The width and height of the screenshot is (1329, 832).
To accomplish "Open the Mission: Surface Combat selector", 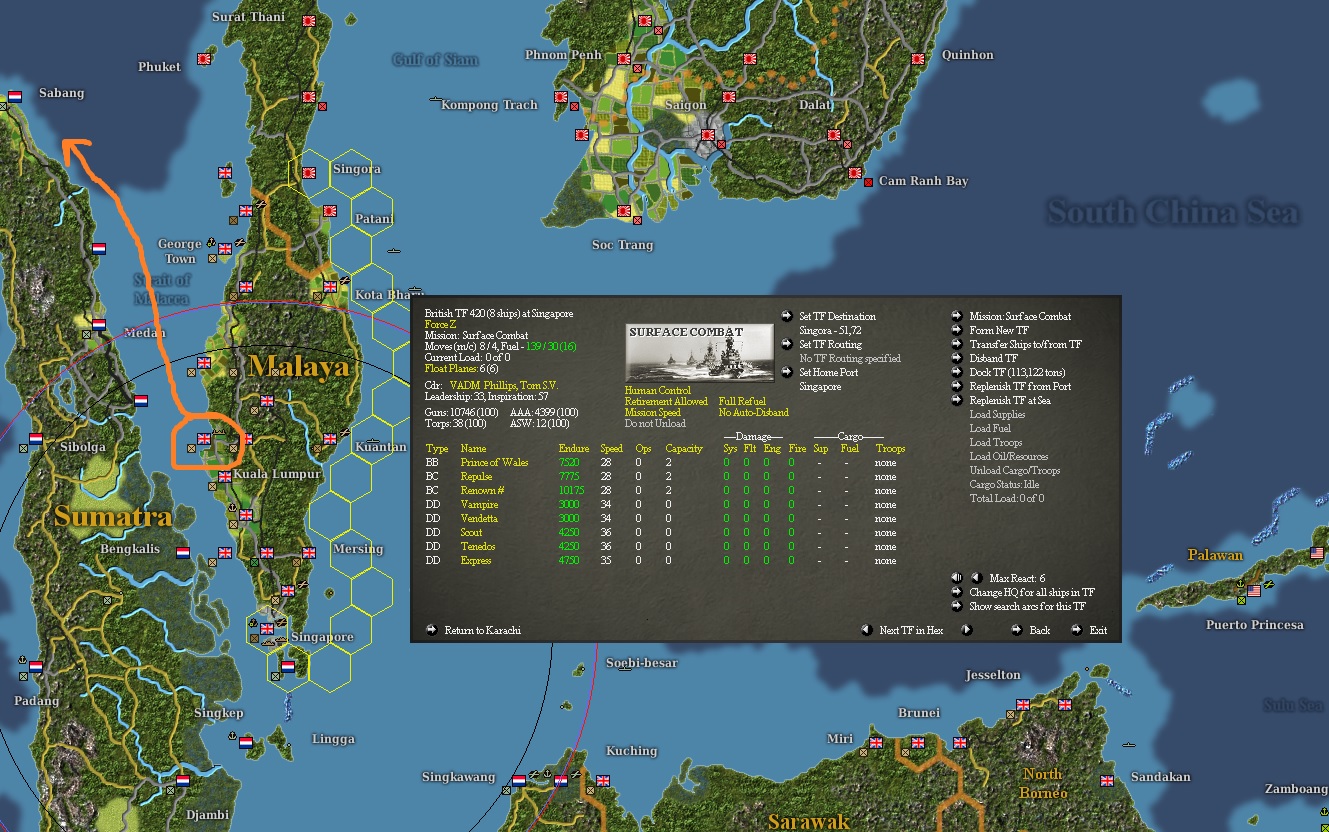I will 1019,316.
